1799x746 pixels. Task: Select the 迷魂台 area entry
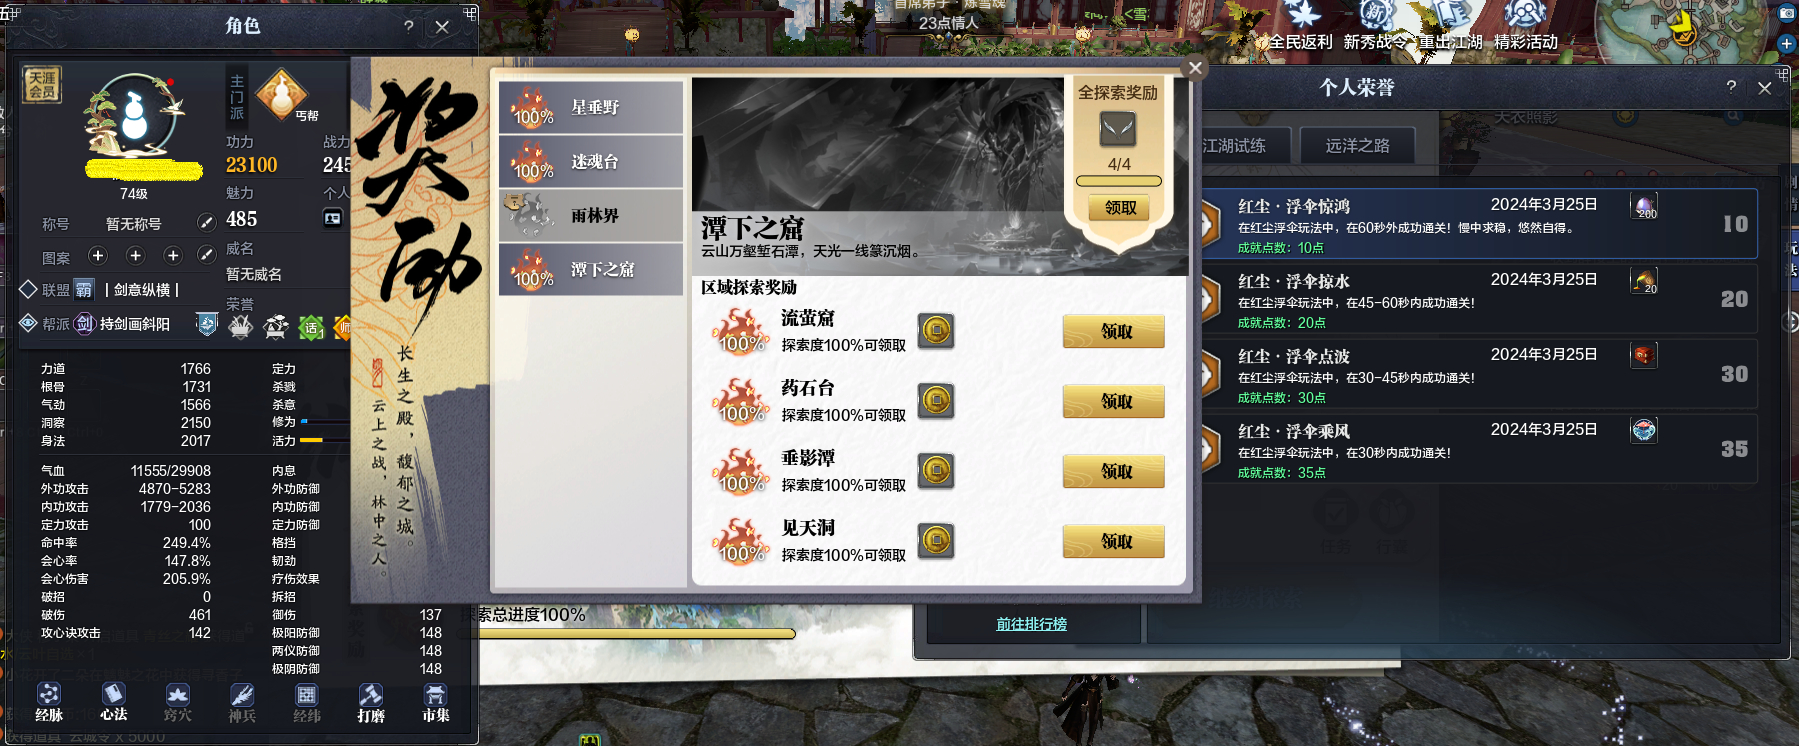[x=591, y=161]
